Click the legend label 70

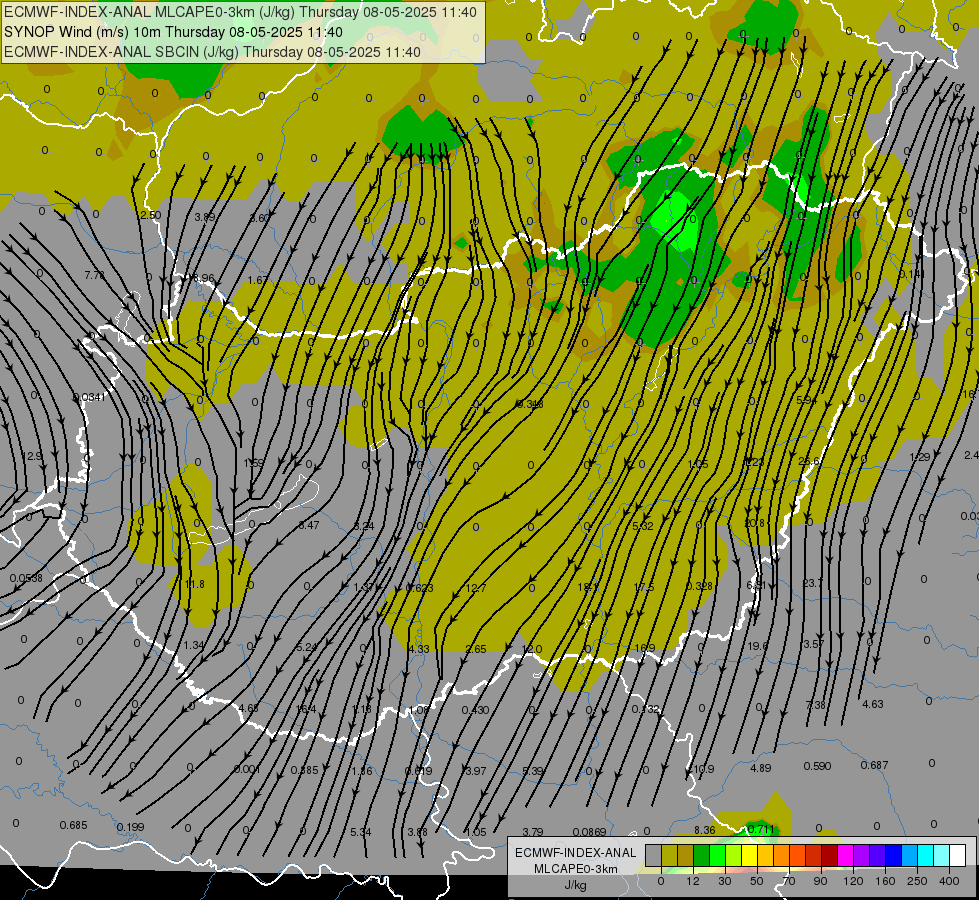click(x=789, y=881)
